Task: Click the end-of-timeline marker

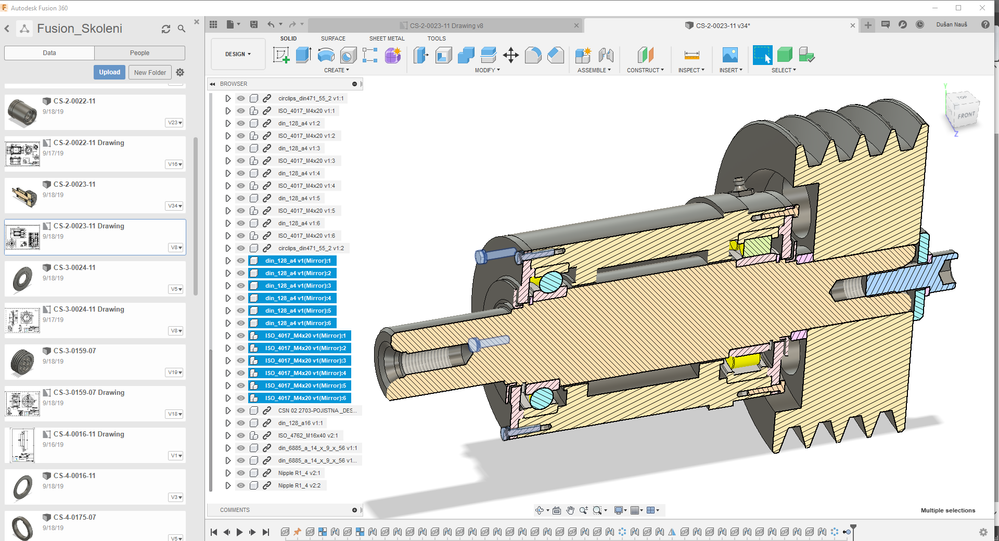Action: point(852,530)
